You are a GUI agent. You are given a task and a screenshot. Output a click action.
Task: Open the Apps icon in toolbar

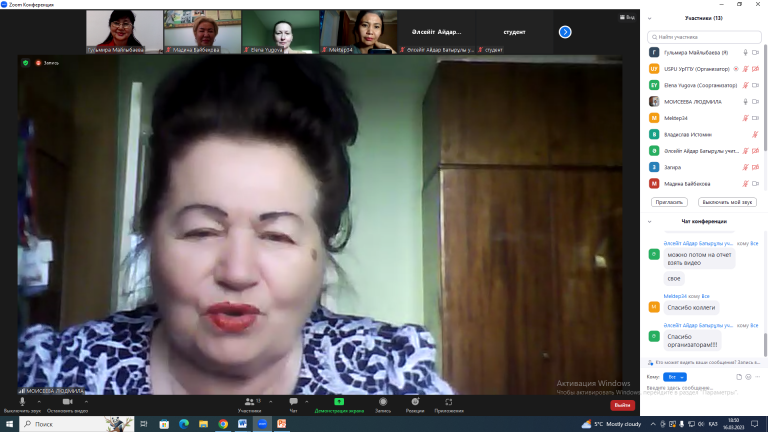pyautogui.click(x=448, y=401)
